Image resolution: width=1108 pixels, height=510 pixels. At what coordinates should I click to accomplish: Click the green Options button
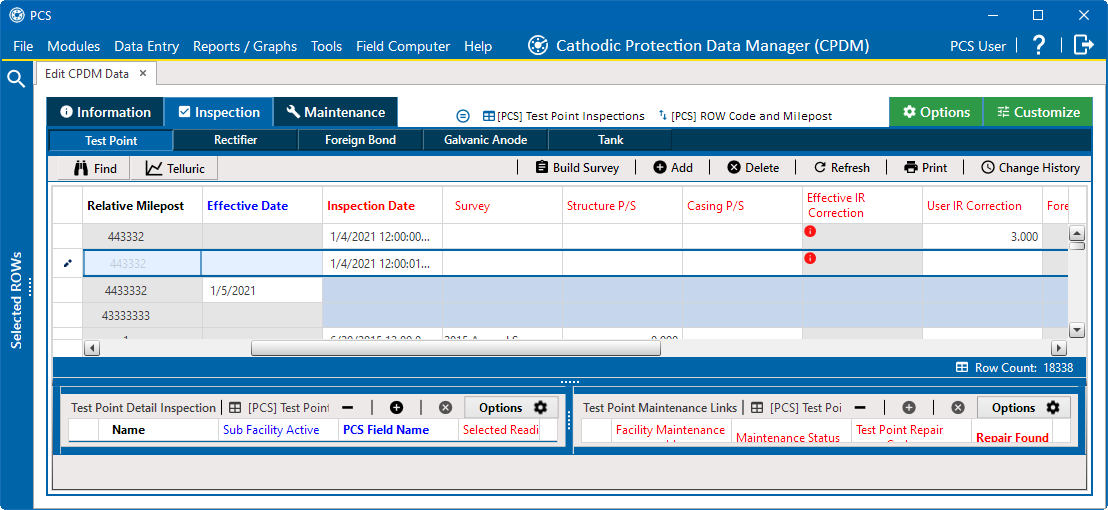click(936, 112)
